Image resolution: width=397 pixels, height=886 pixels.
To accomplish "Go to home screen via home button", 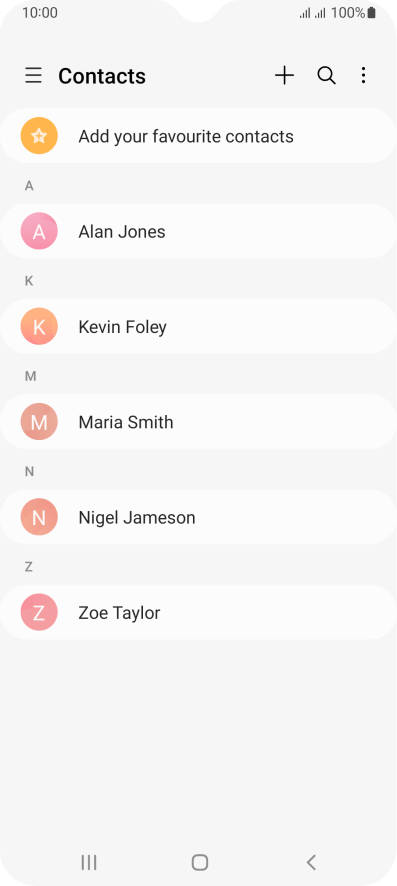I will [200, 862].
